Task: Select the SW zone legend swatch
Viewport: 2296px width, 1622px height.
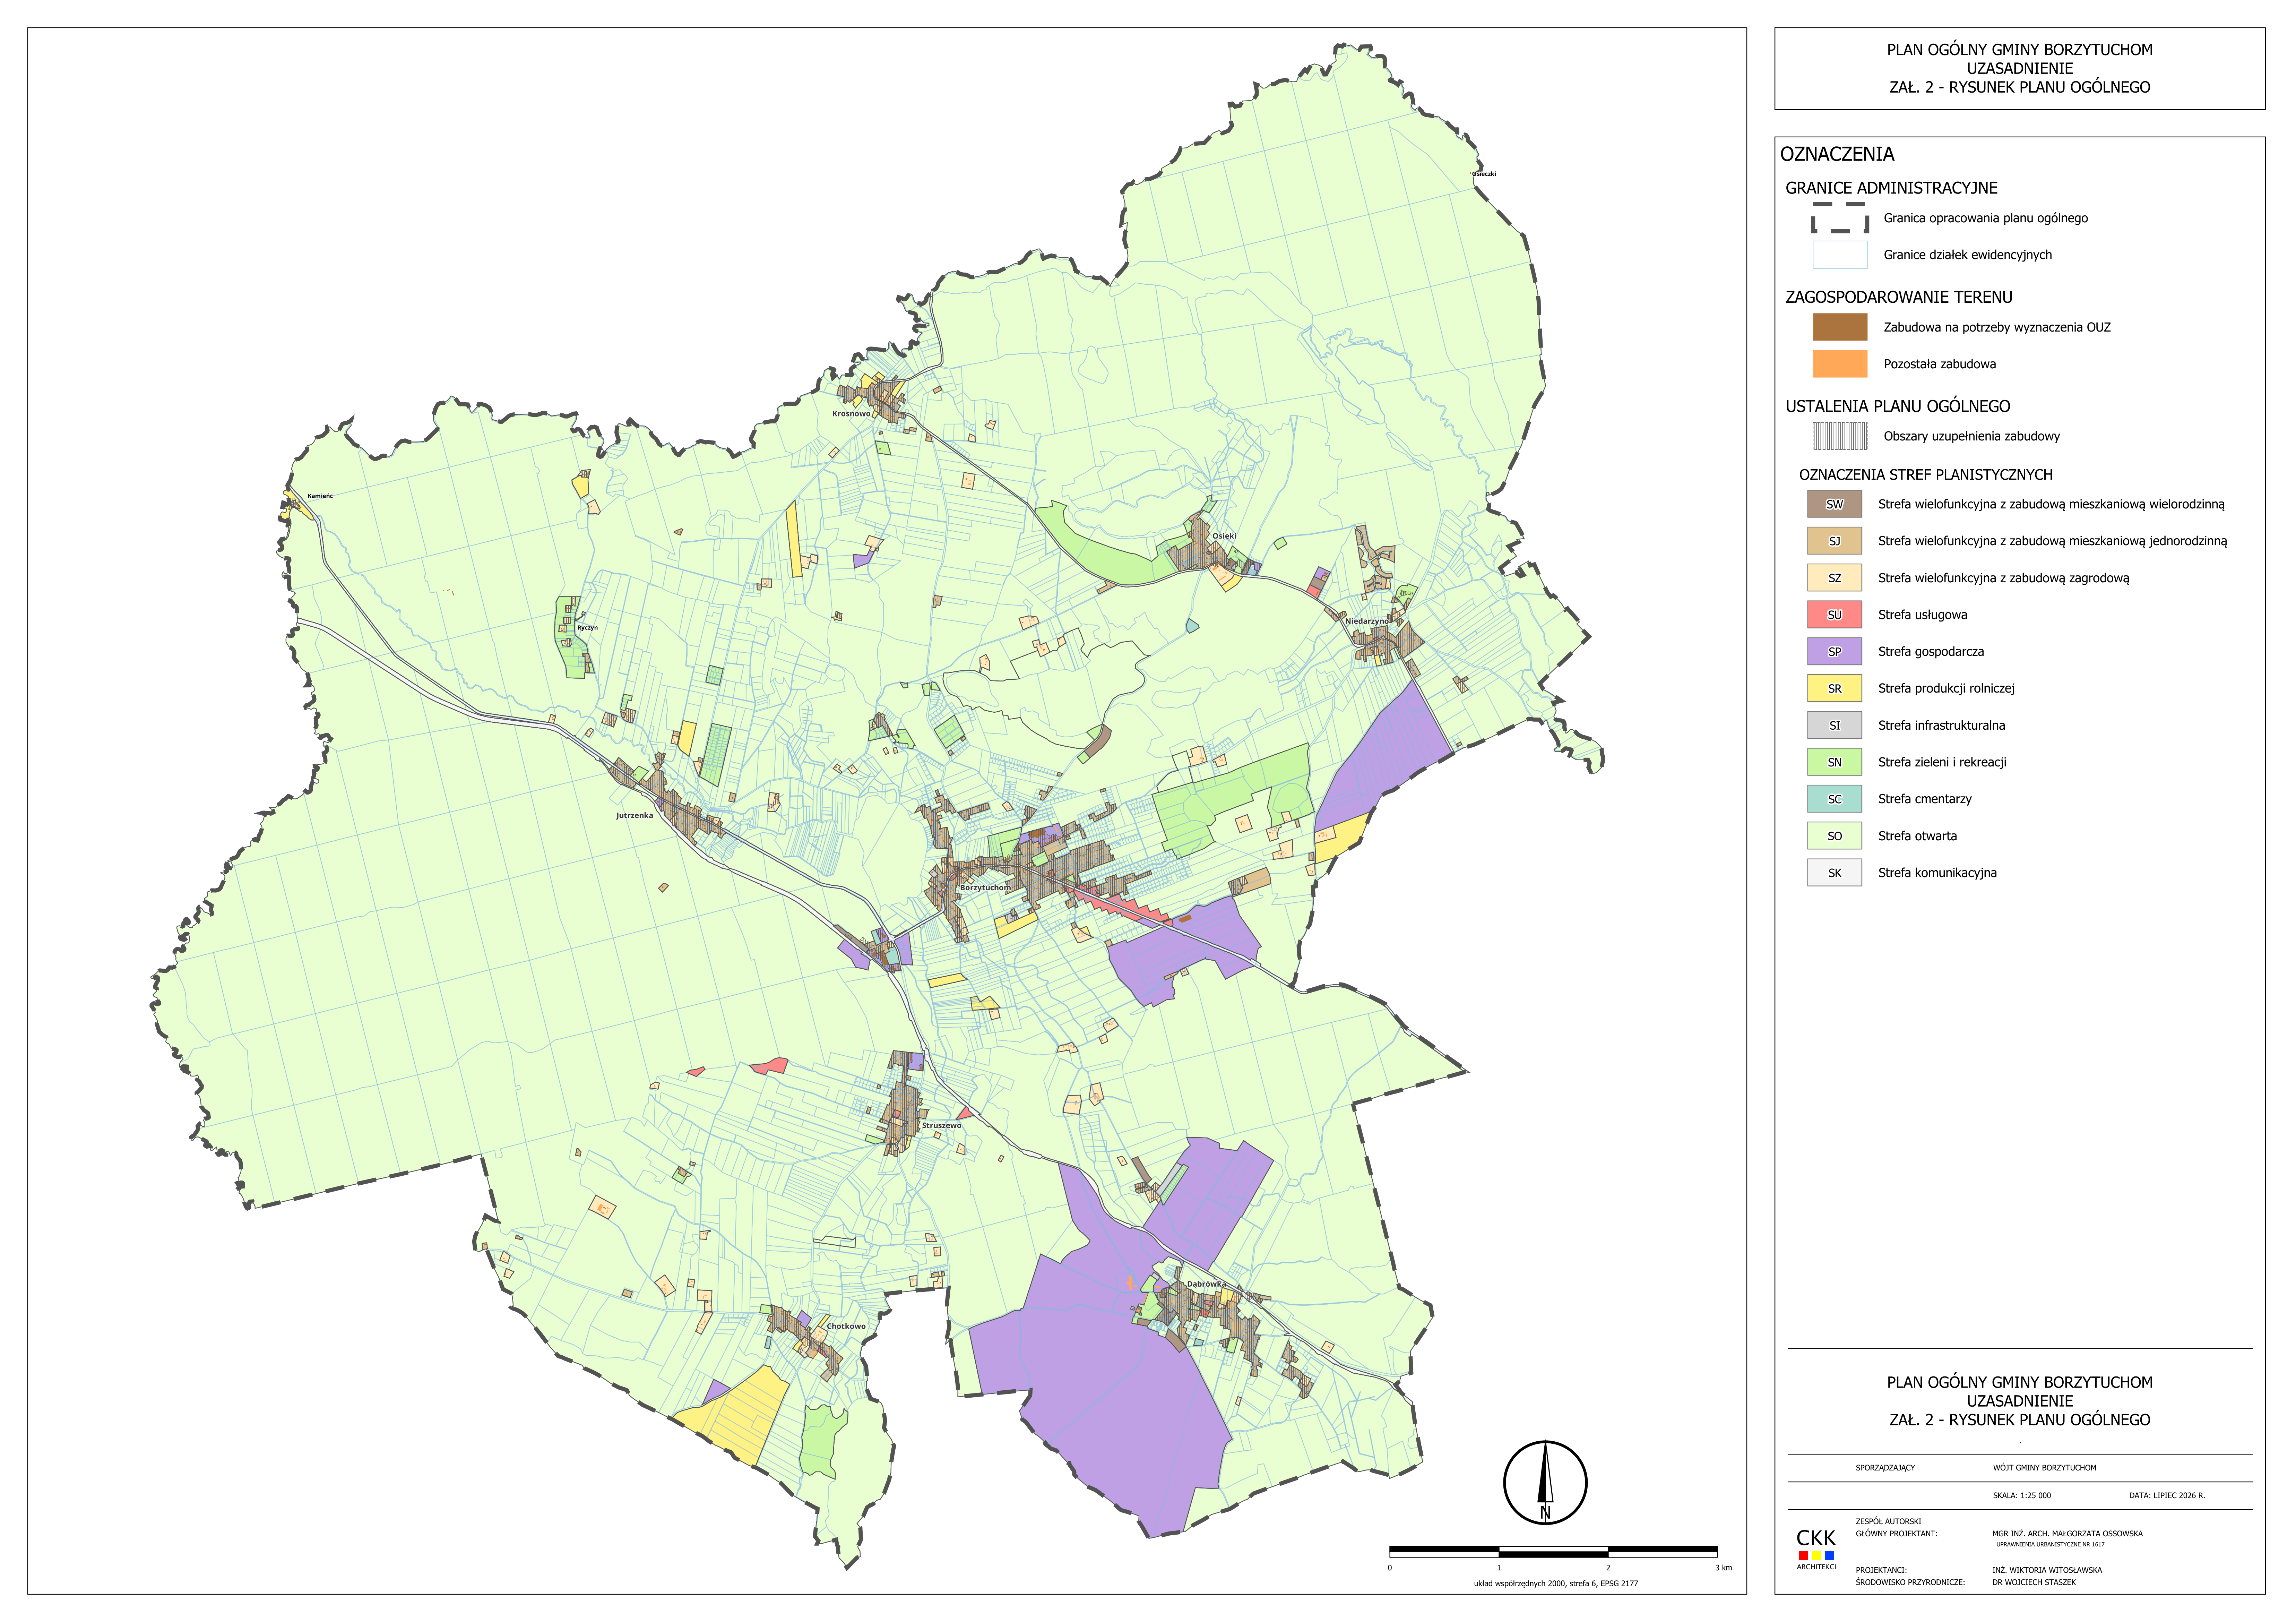Action: [1834, 504]
